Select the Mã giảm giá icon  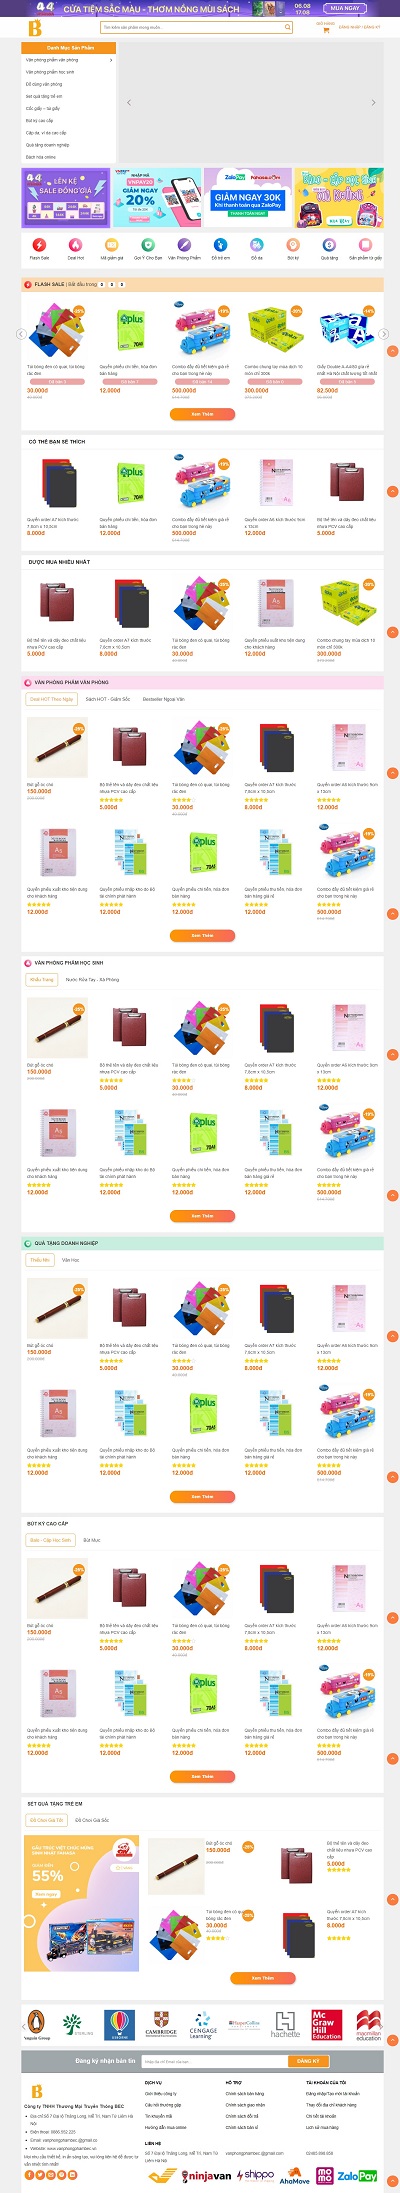point(111,245)
